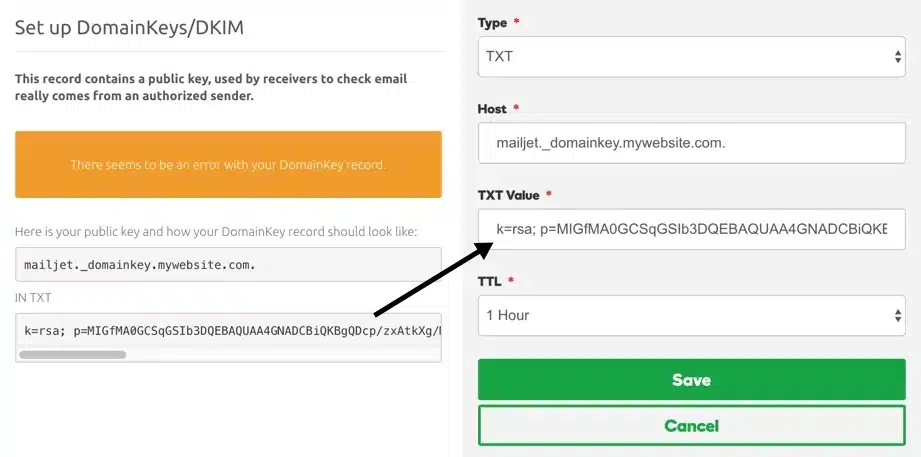Click the orange DomainKey error banner
Screen dimensions: 921x457
(228, 164)
